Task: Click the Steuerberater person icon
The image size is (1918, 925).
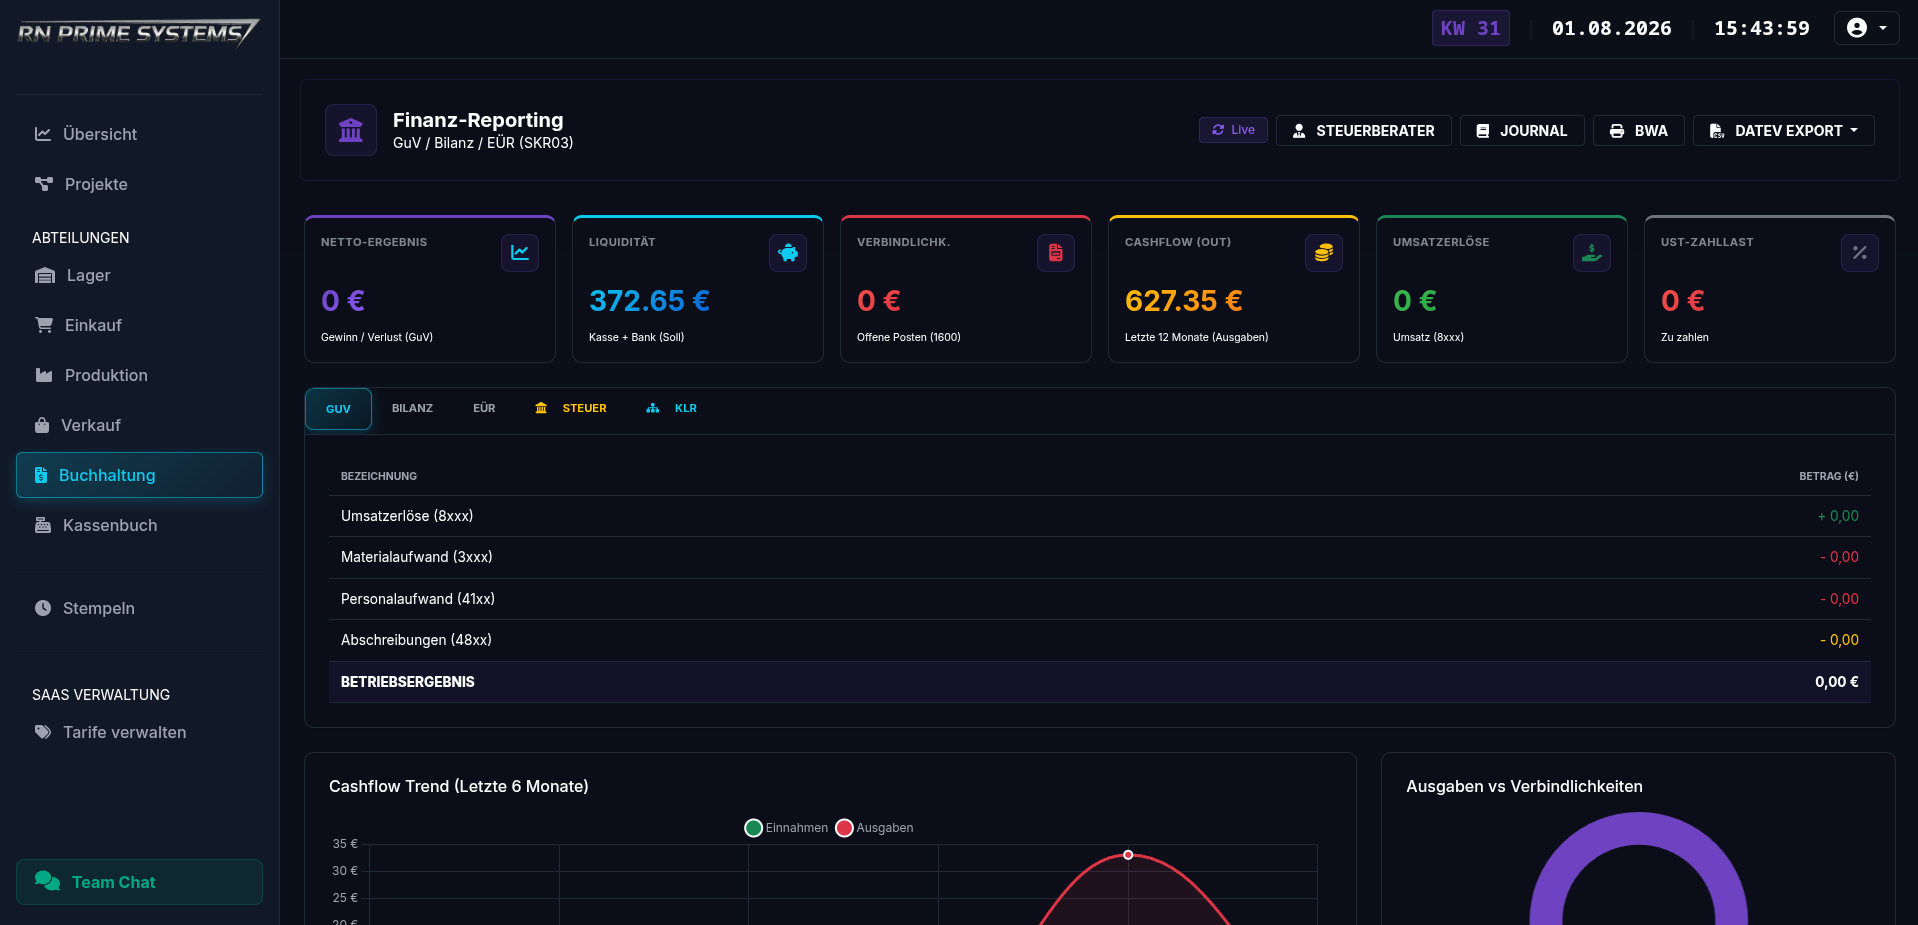Action: (1299, 131)
